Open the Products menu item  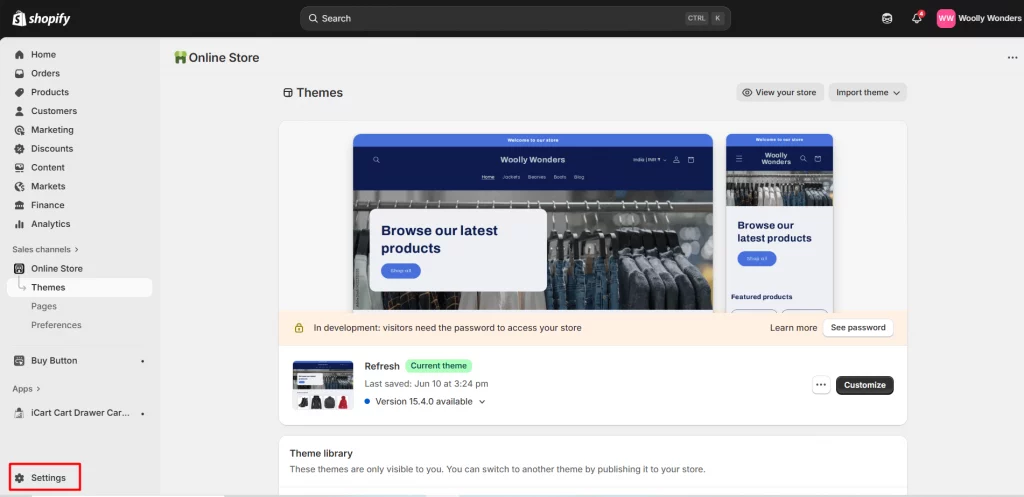coord(50,93)
